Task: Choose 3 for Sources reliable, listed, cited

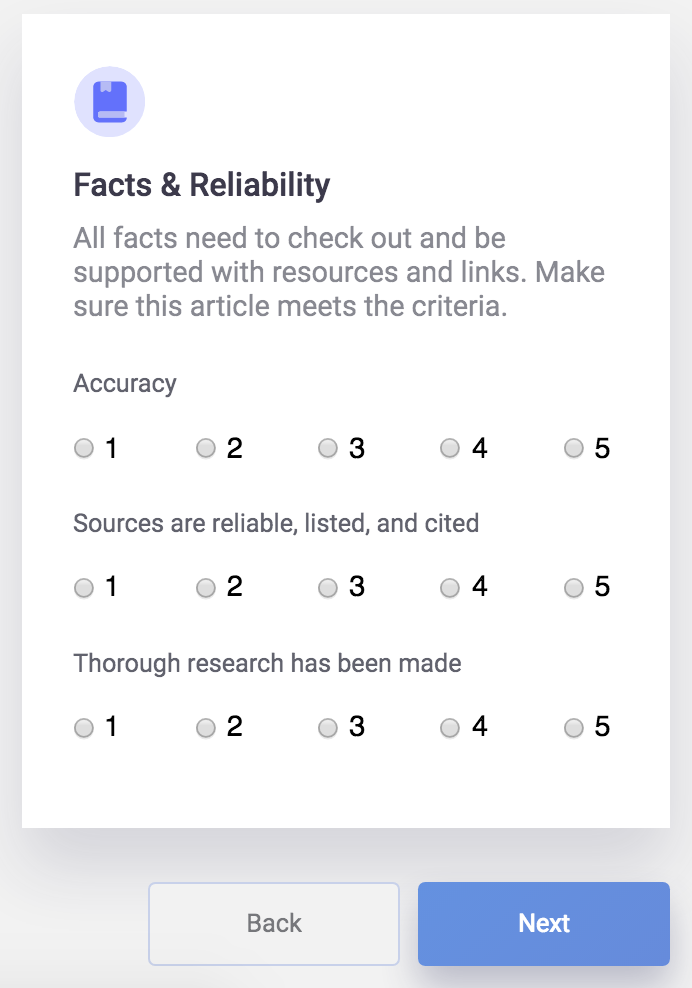Action: point(328,588)
